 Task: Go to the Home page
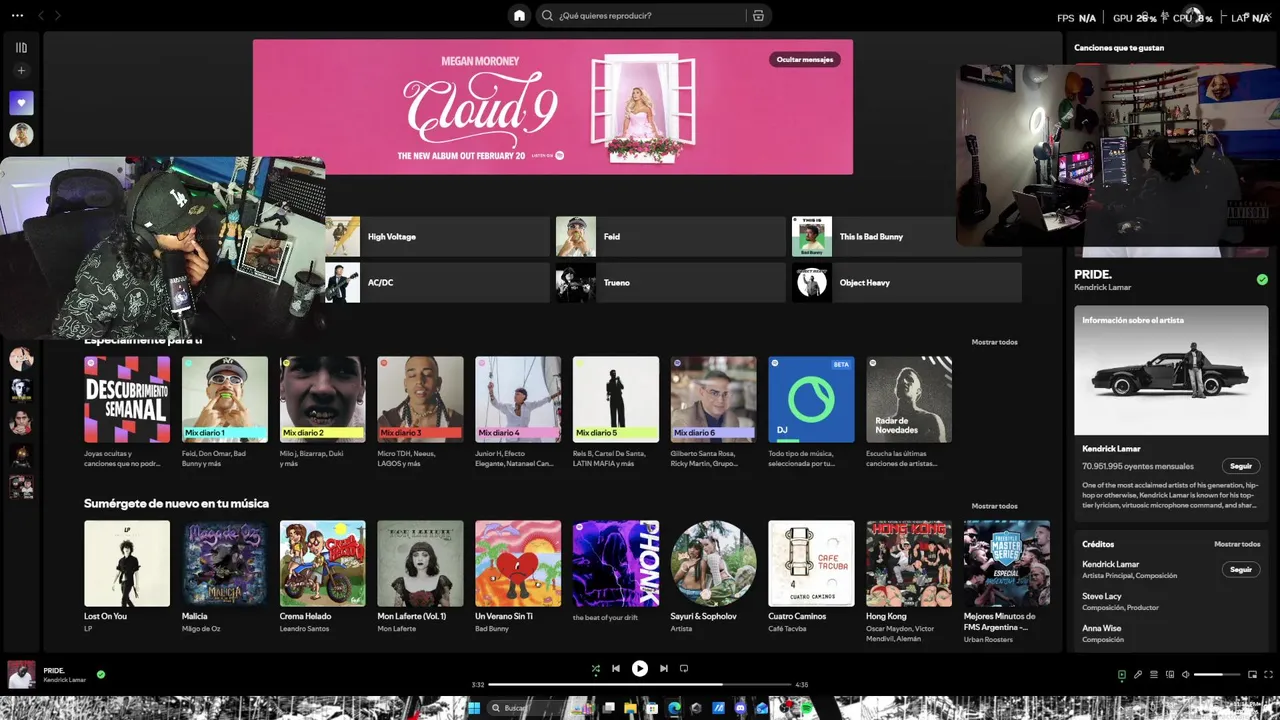click(519, 15)
